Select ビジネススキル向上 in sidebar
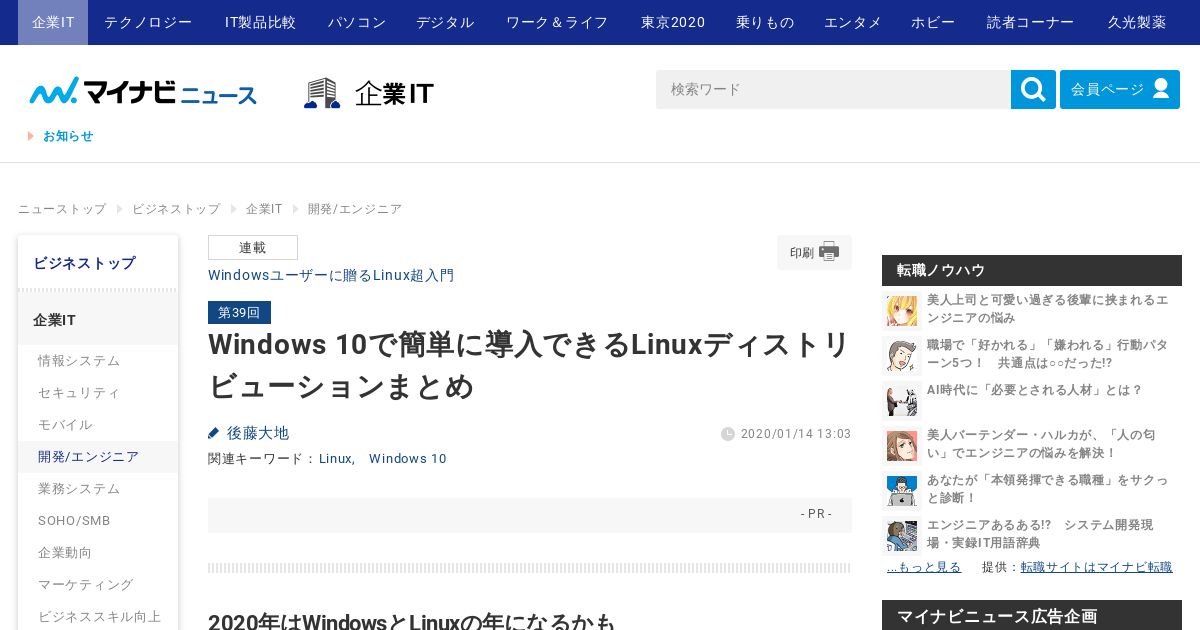 (x=98, y=617)
